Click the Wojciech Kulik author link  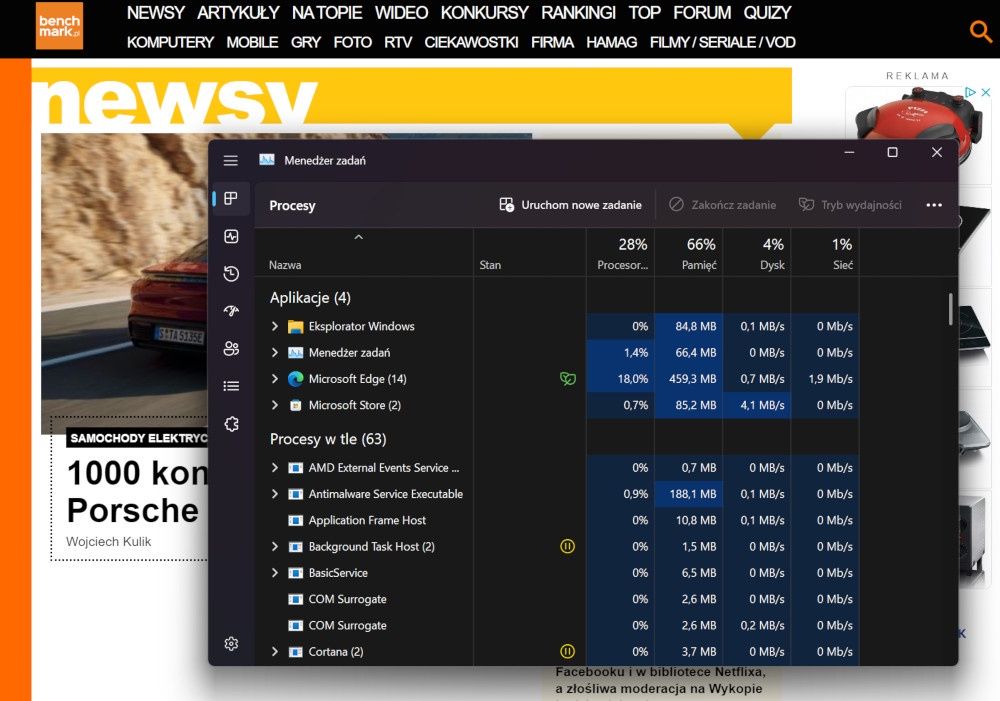108,542
